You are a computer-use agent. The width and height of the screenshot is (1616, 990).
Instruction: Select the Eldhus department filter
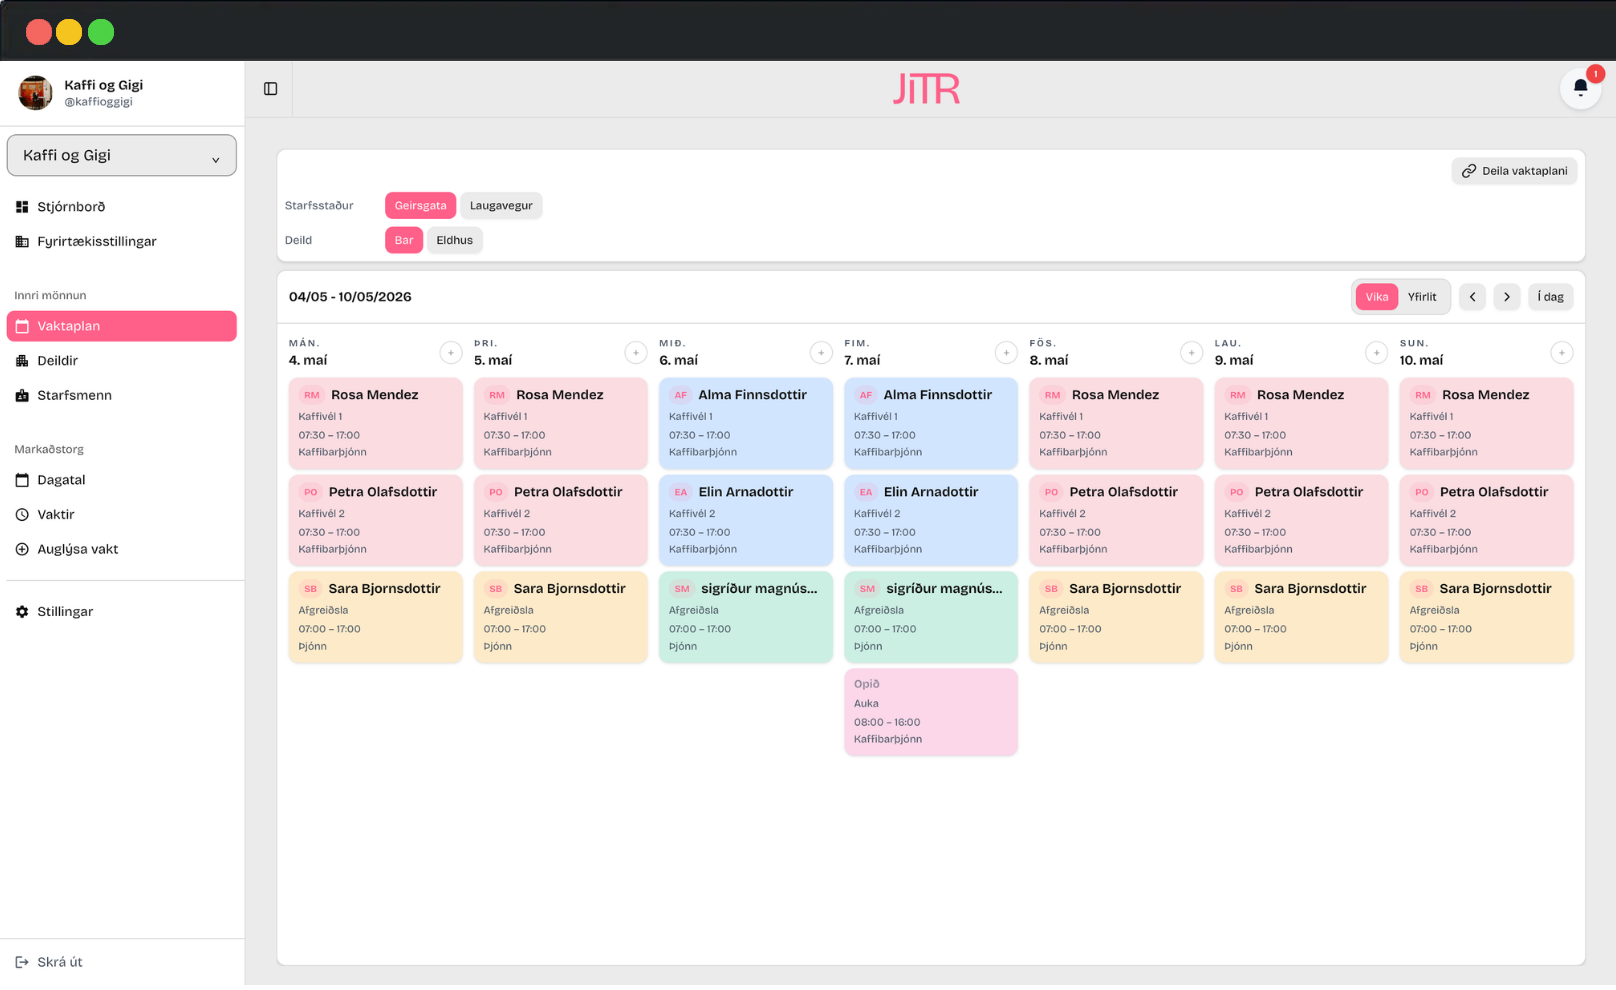point(455,240)
